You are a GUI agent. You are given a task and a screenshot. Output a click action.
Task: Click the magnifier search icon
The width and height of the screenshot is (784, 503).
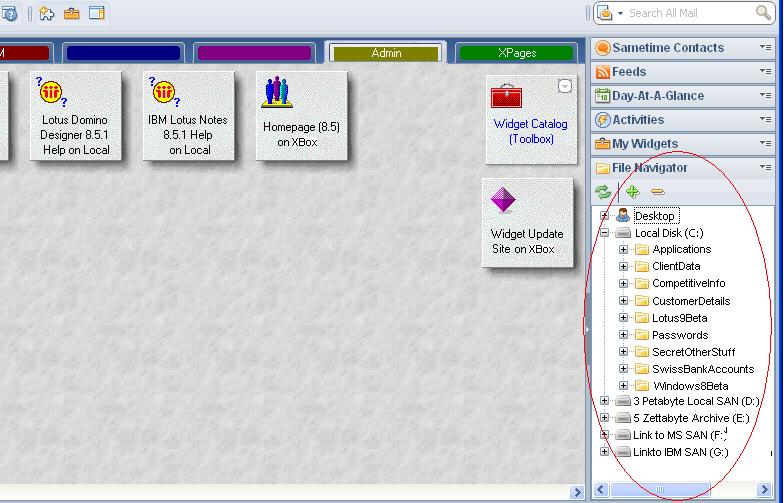[763, 12]
